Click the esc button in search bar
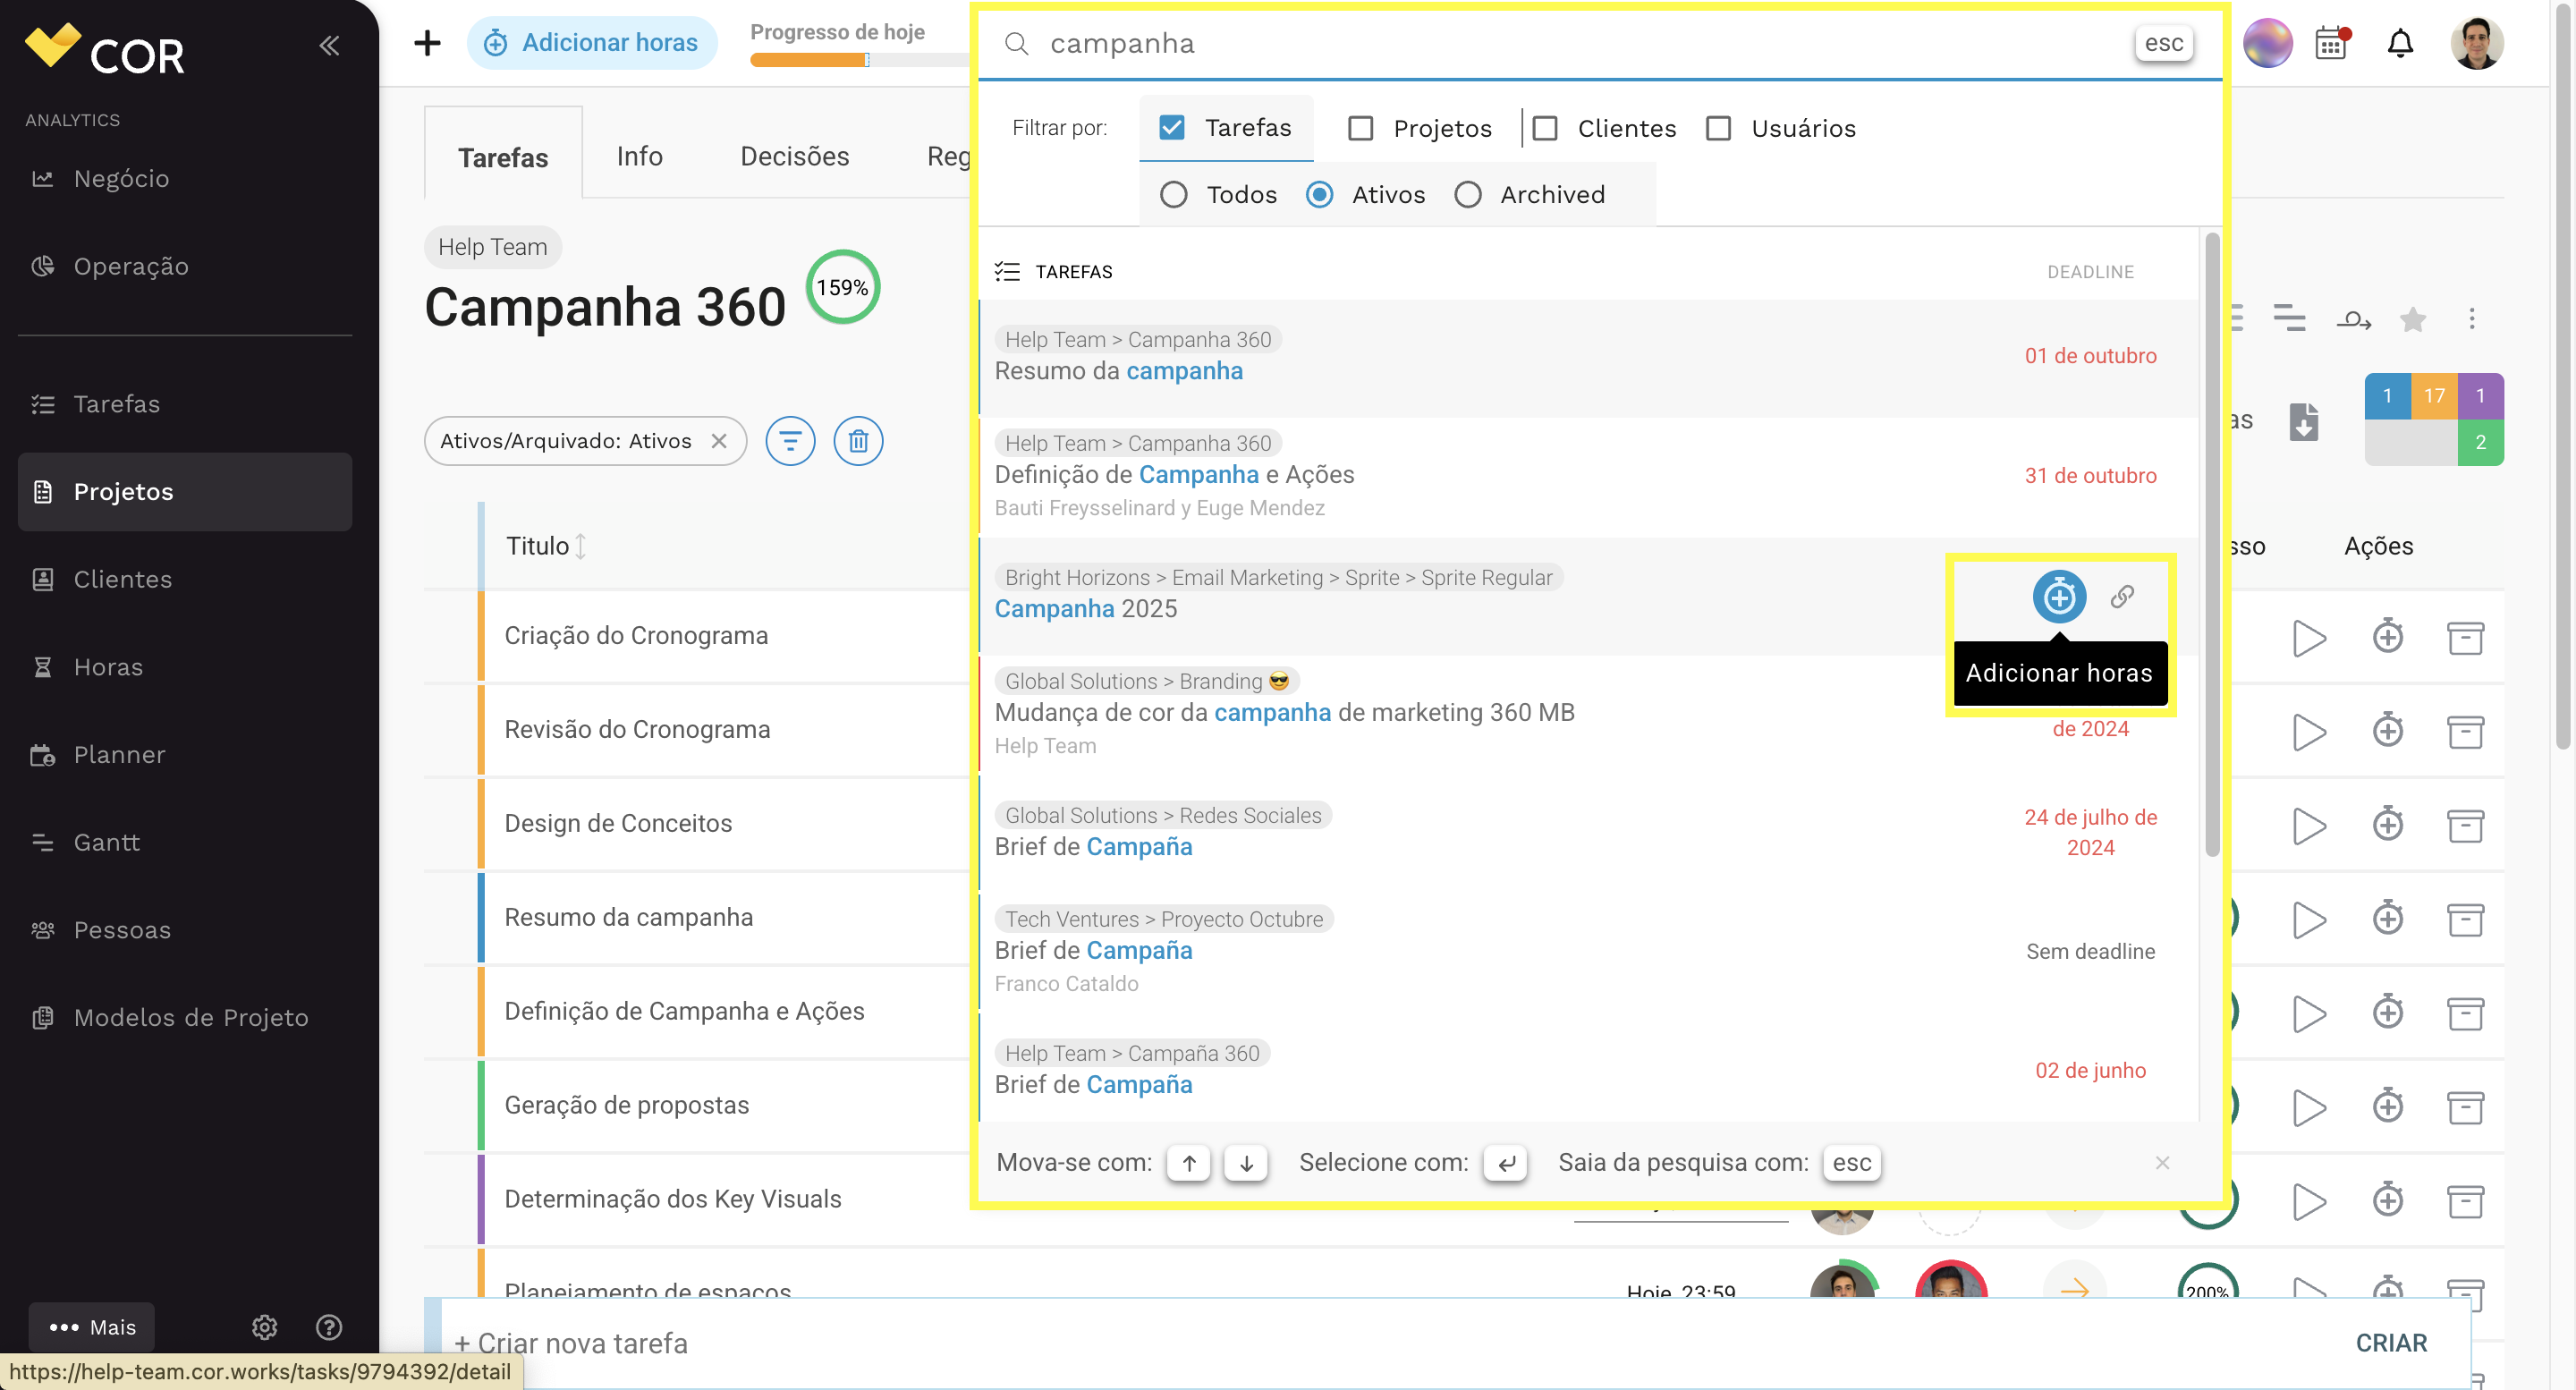The width and height of the screenshot is (2576, 1390). (2164, 43)
